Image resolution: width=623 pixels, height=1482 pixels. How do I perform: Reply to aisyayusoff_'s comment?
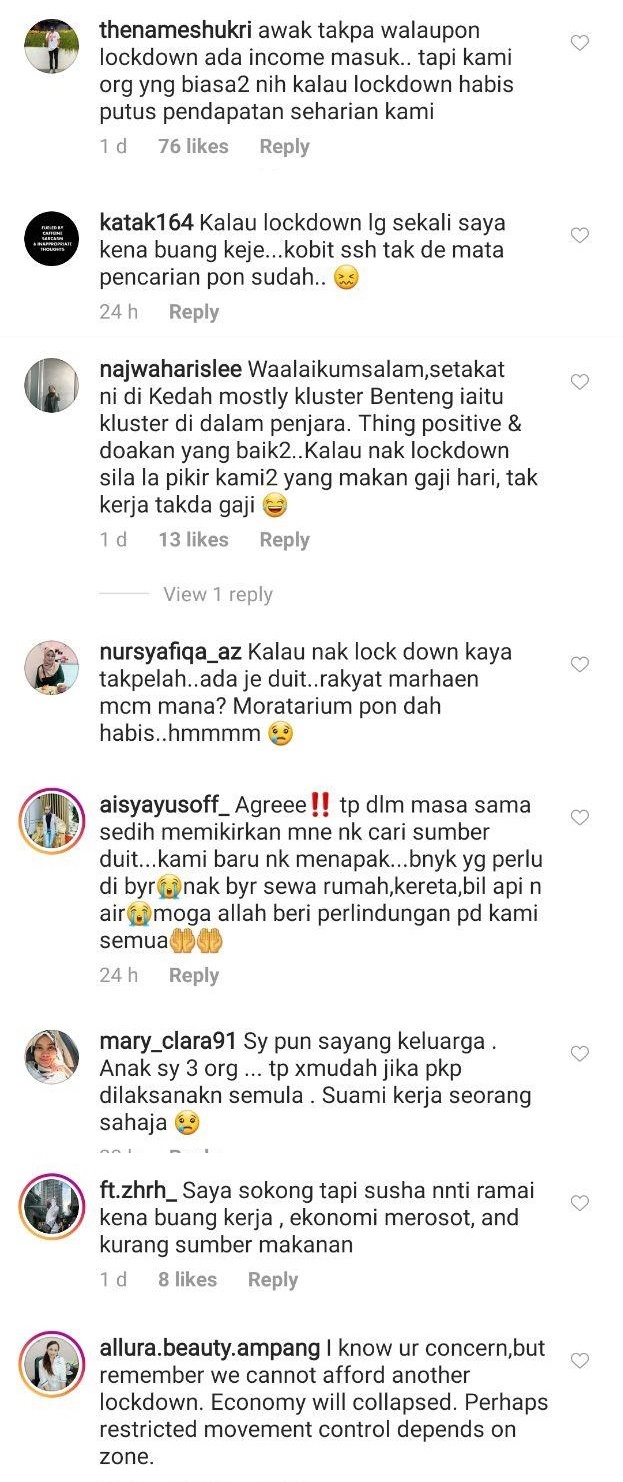pyautogui.click(x=194, y=975)
